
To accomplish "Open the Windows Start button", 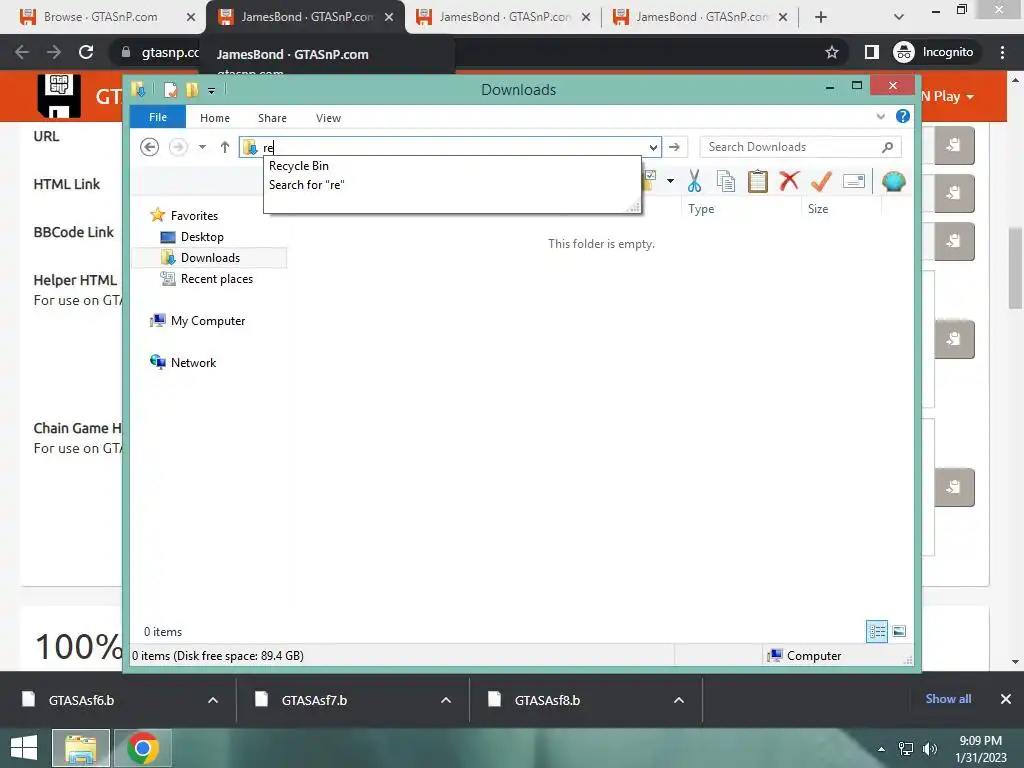I will [x=24, y=748].
